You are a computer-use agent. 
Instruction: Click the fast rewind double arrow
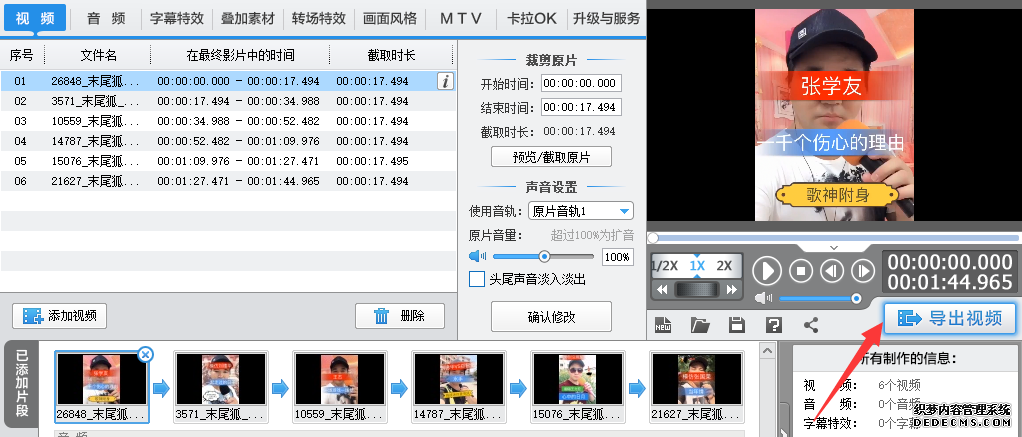tap(663, 290)
